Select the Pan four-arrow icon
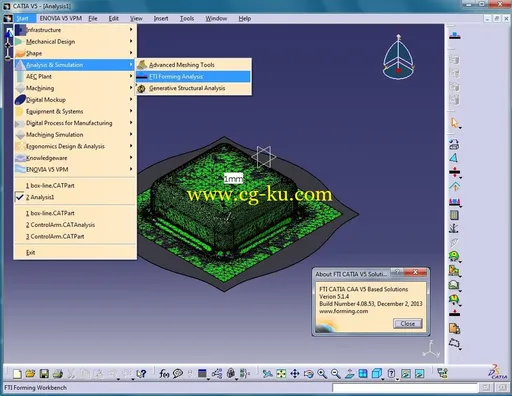512x396 pixels. (295, 374)
